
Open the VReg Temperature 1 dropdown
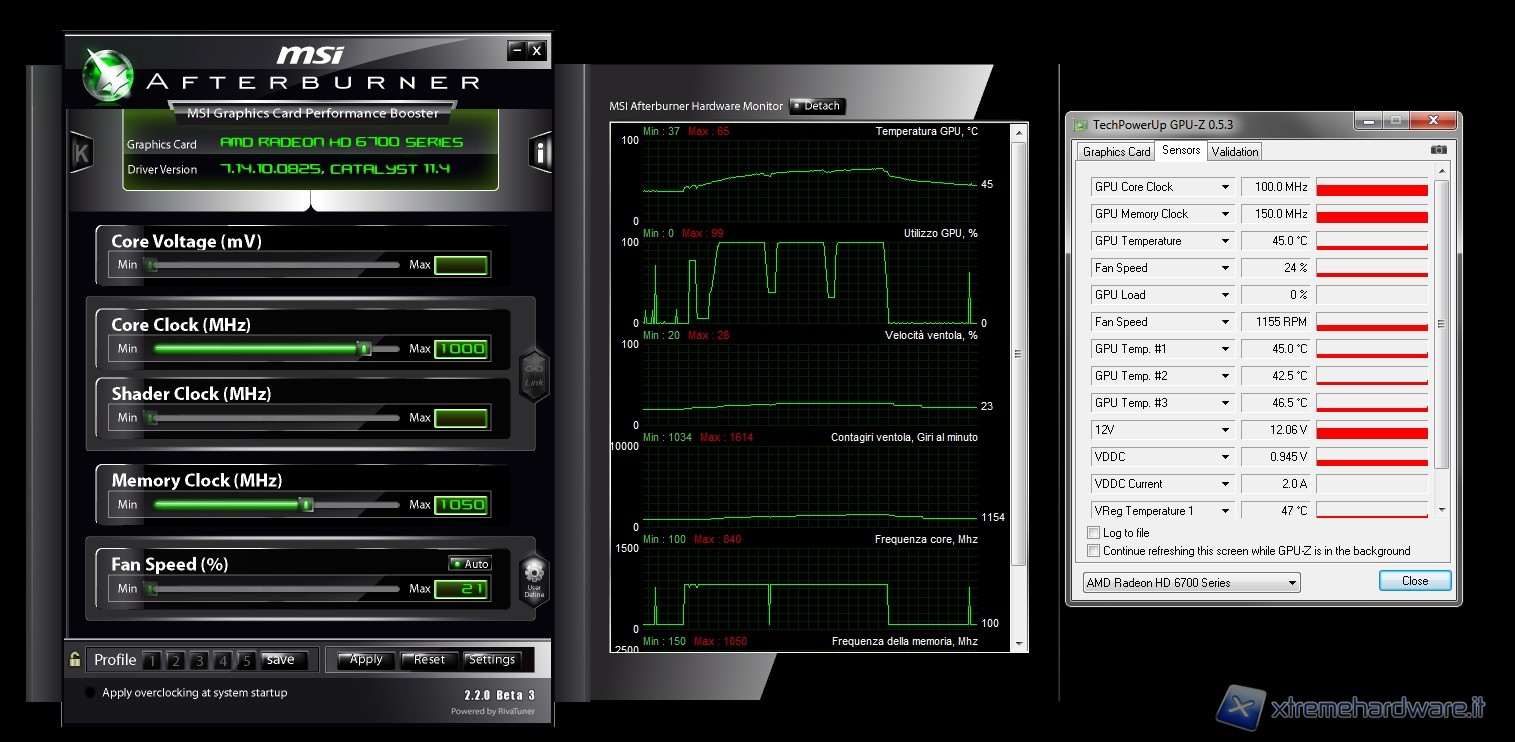(1225, 511)
